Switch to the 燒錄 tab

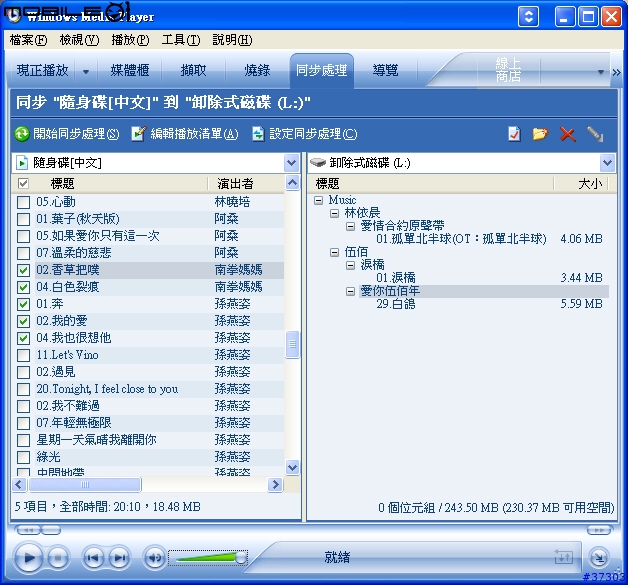pos(257,70)
